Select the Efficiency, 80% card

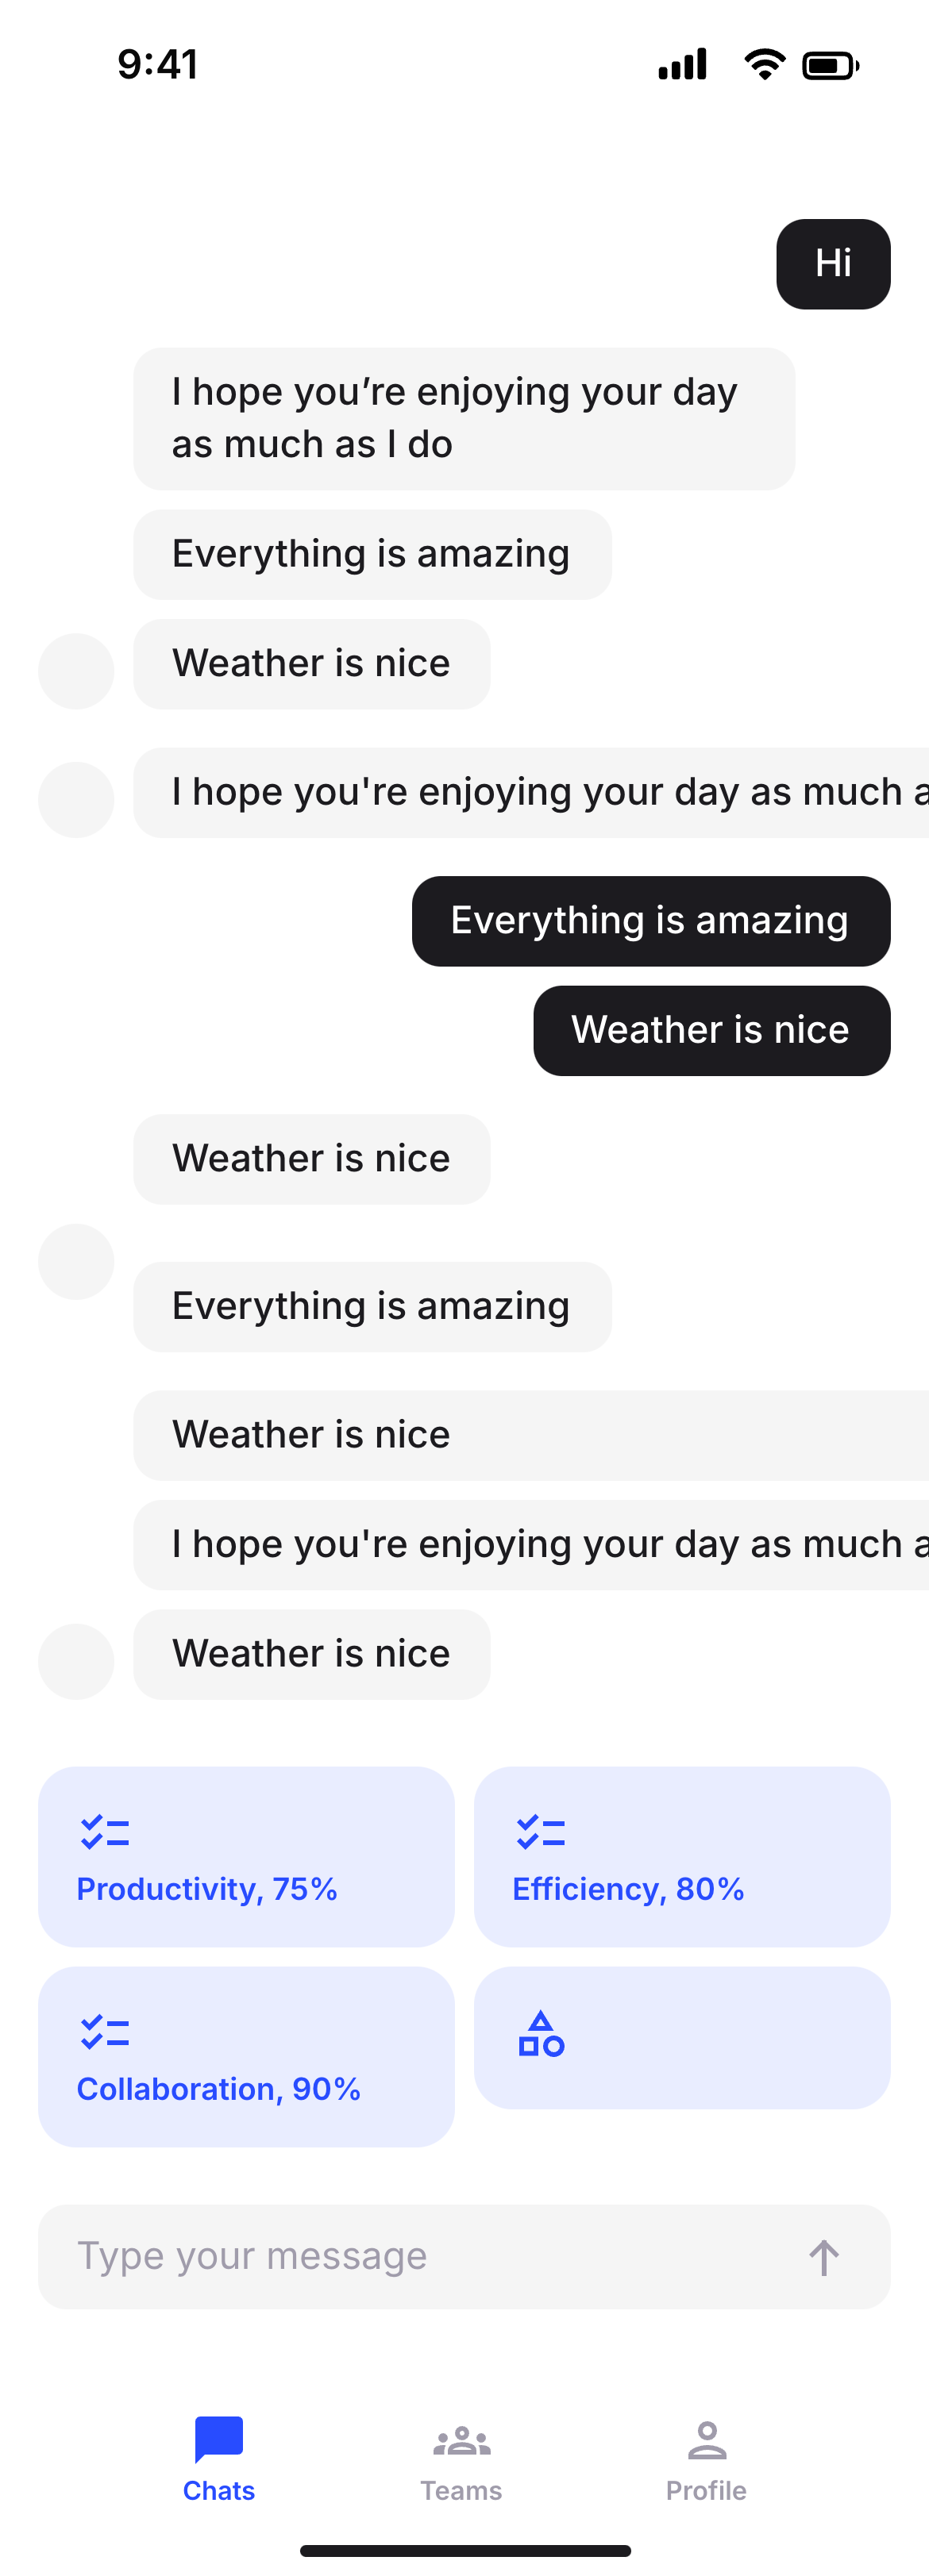click(681, 1856)
